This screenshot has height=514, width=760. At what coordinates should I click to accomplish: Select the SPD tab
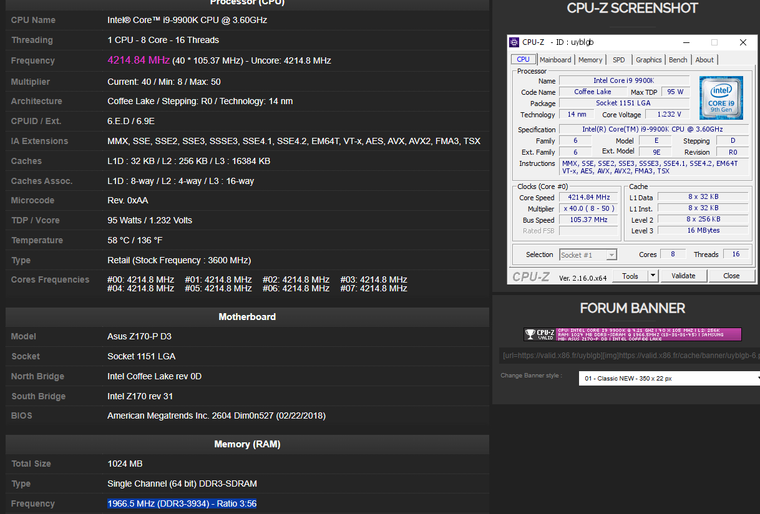click(x=618, y=60)
